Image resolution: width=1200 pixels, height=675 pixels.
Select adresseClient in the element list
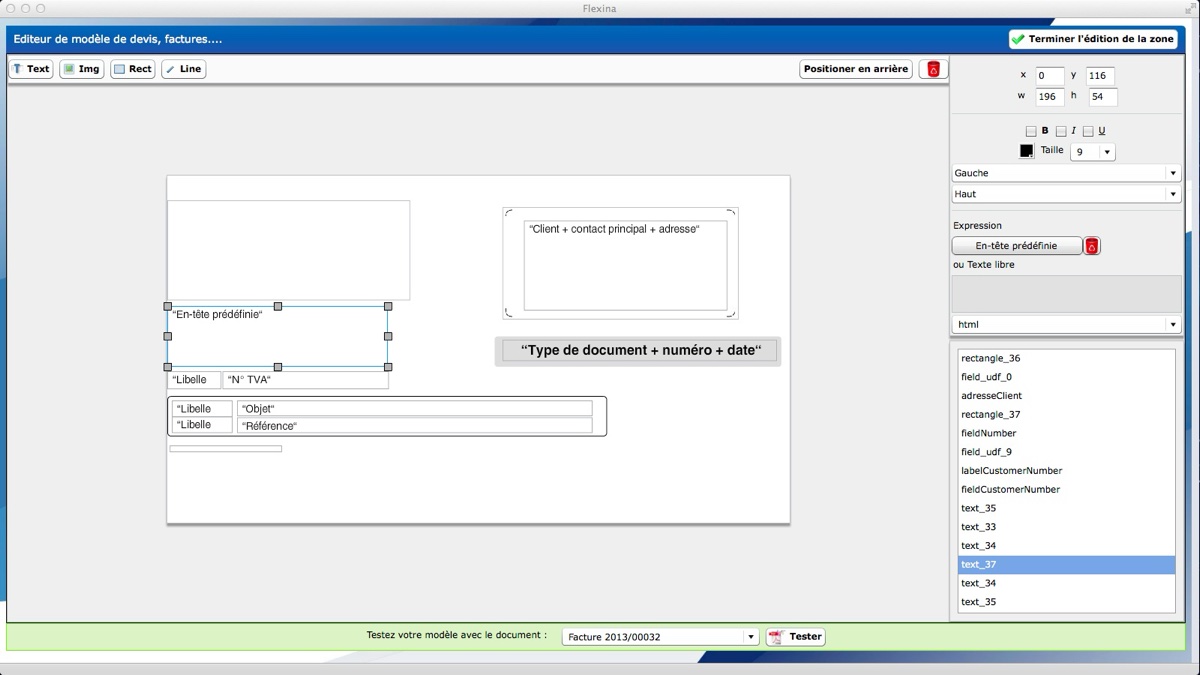click(x=1066, y=396)
